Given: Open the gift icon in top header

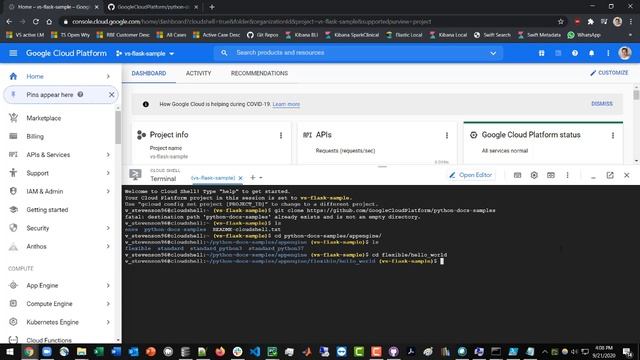Looking at the screenshot, I should (x=542, y=53).
